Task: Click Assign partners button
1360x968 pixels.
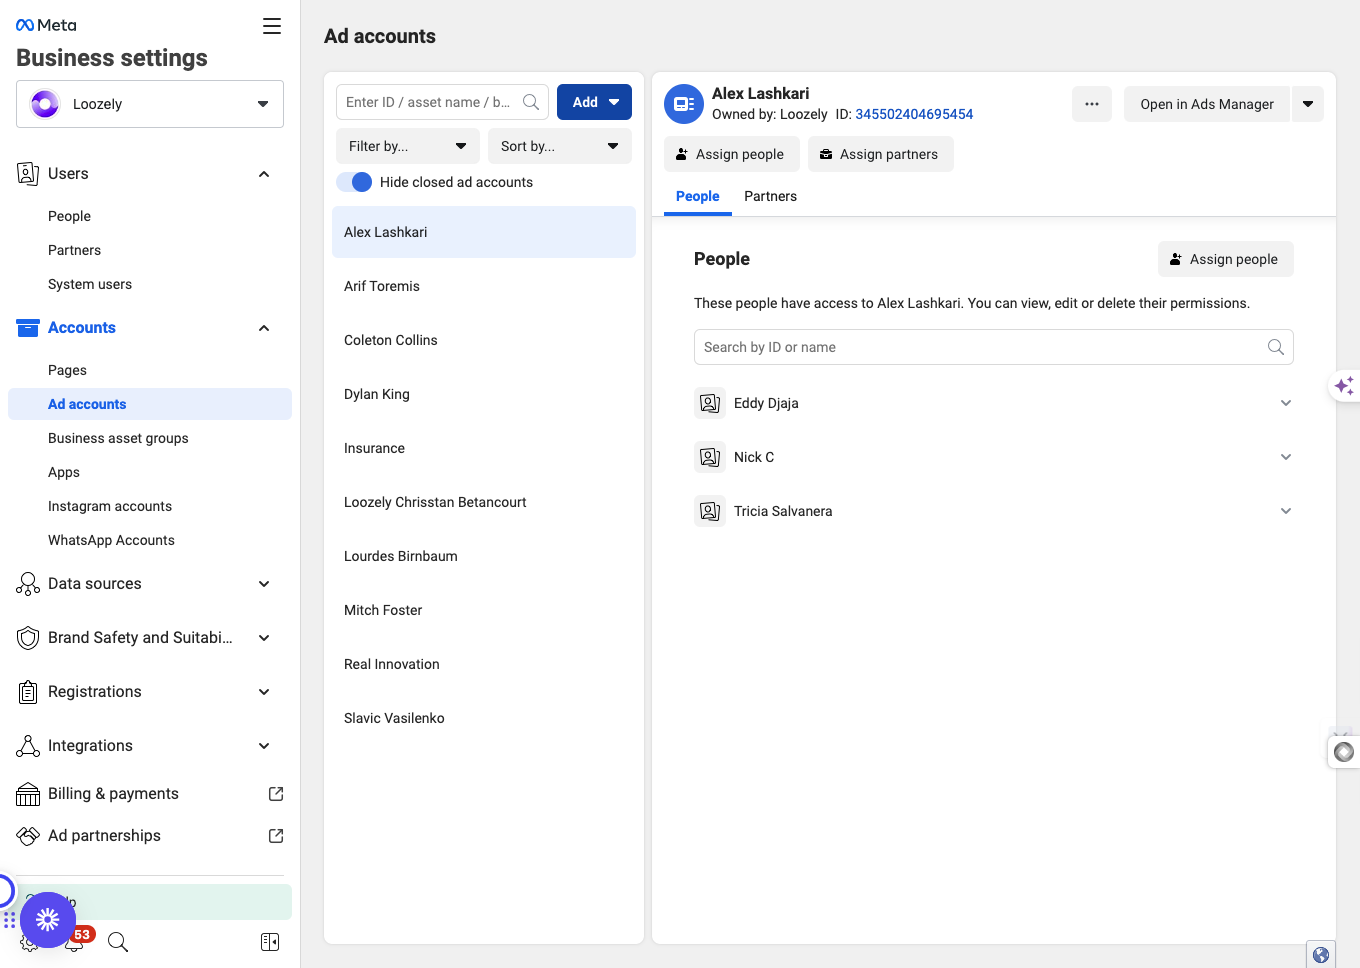Action: point(881,154)
